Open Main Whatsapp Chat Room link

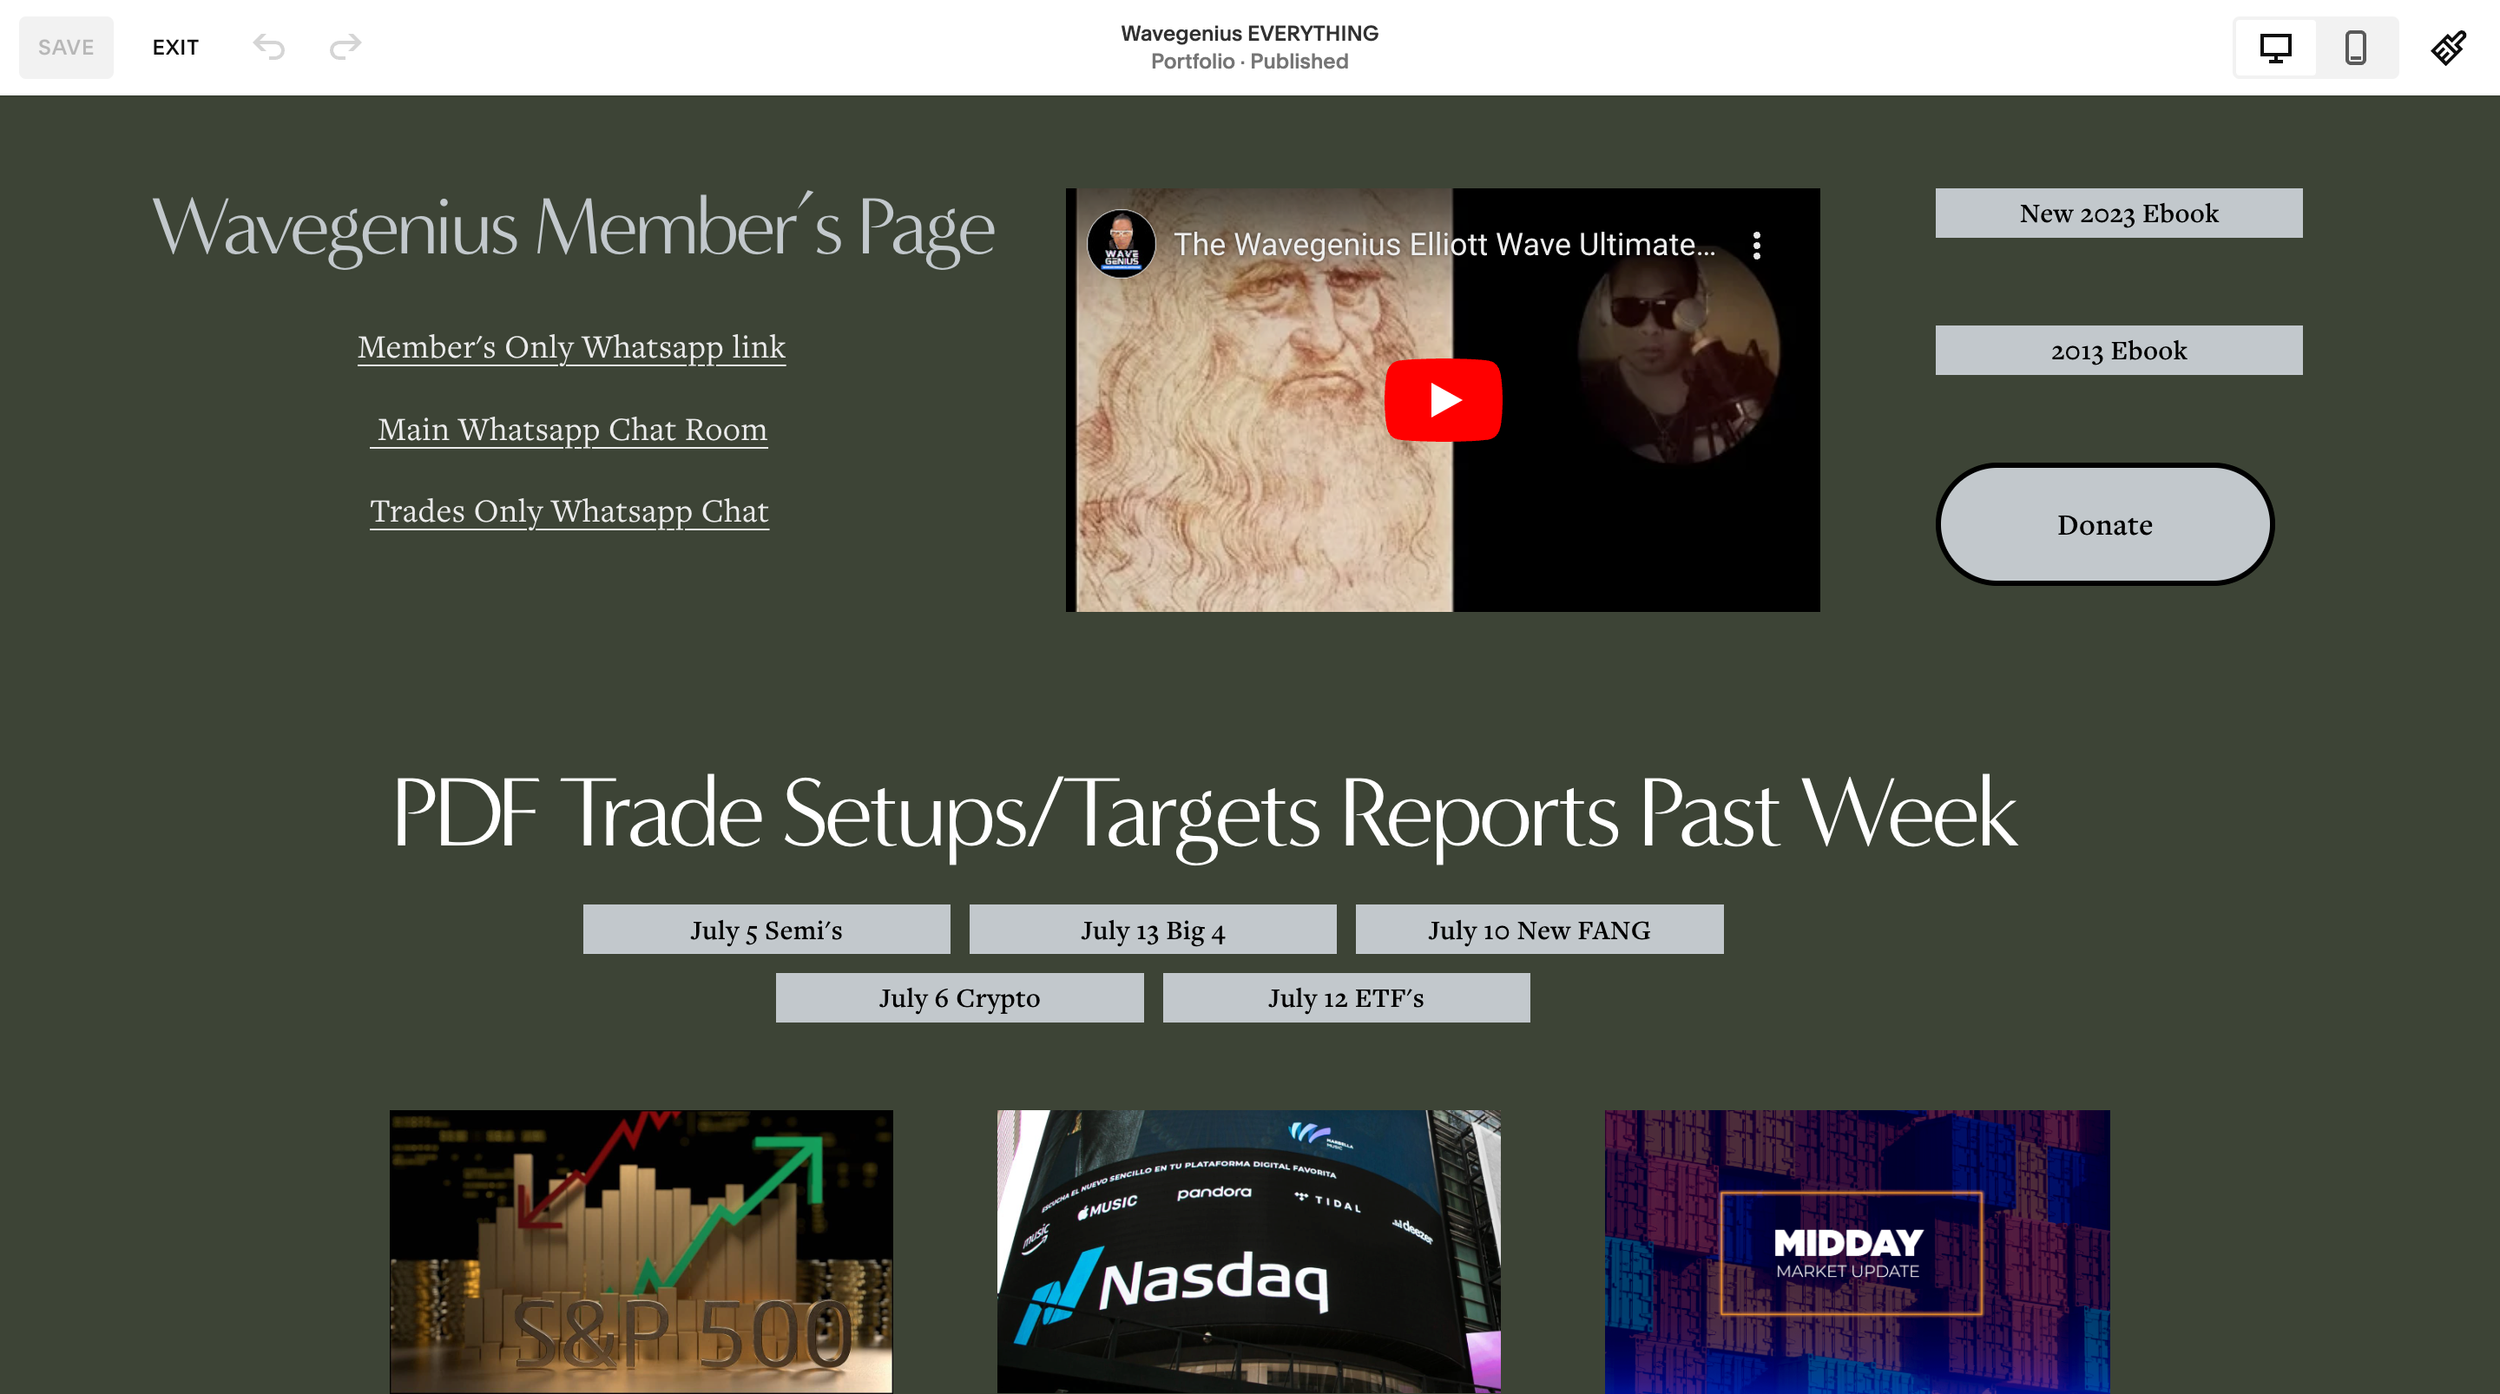pyautogui.click(x=571, y=429)
